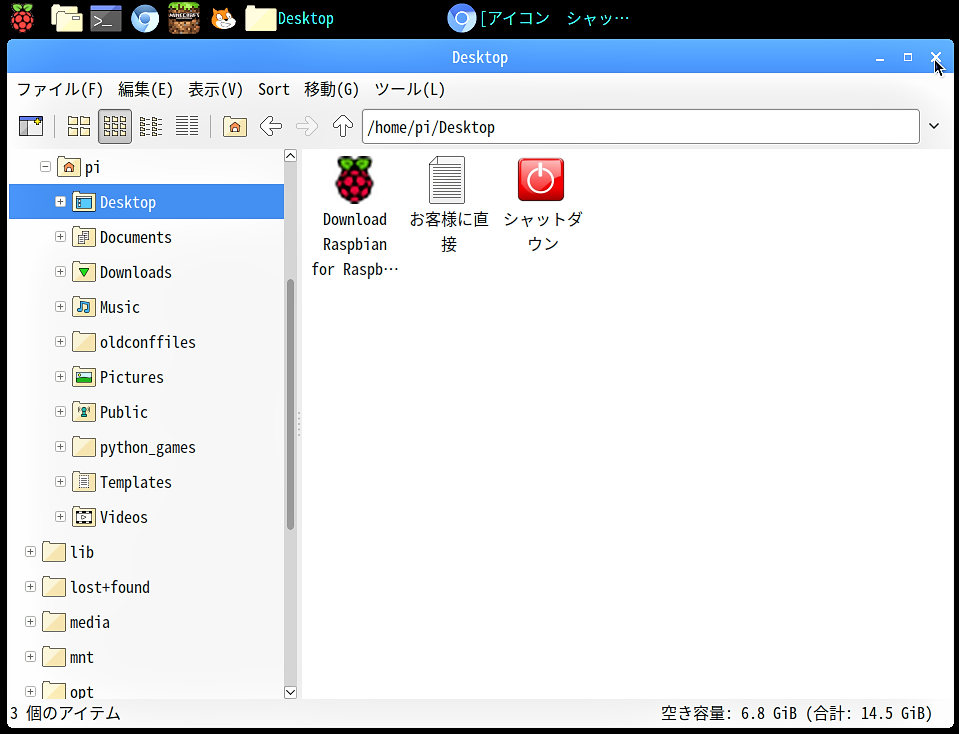Image resolution: width=959 pixels, height=734 pixels.
Task: Open the 移動(G) menu
Action: [x=331, y=90]
